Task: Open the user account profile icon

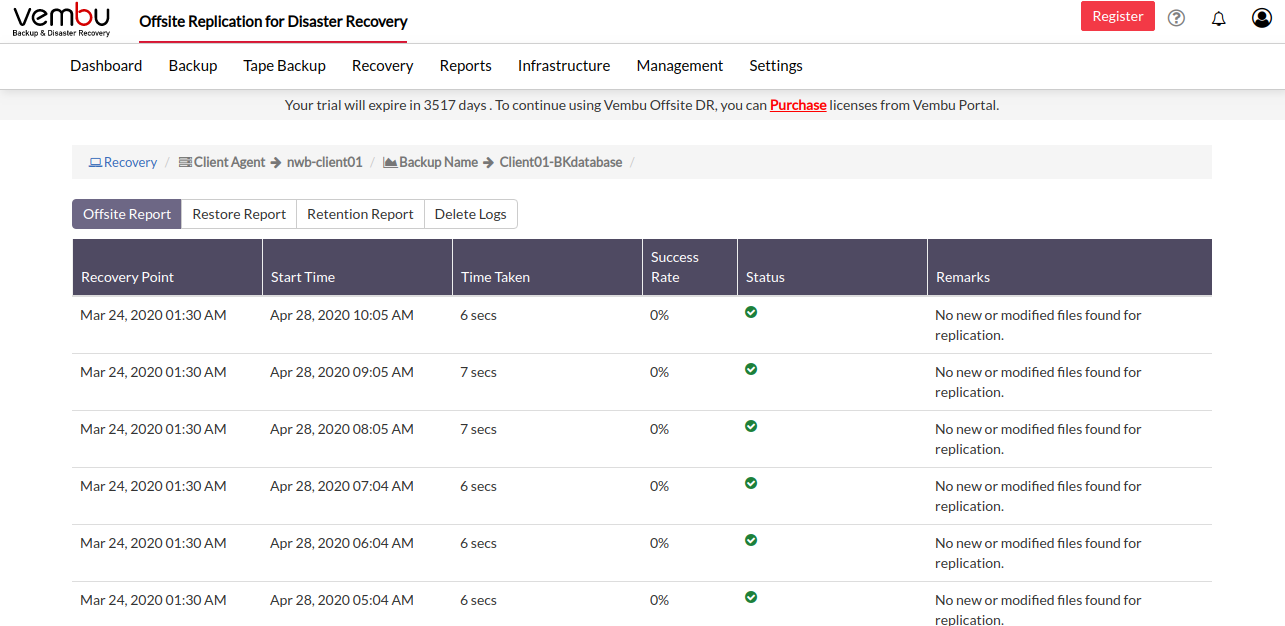Action: click(1262, 17)
